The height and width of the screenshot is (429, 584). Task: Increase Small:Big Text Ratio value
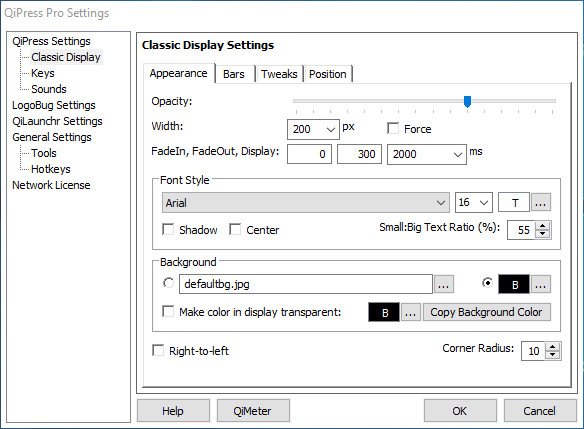pyautogui.click(x=543, y=226)
